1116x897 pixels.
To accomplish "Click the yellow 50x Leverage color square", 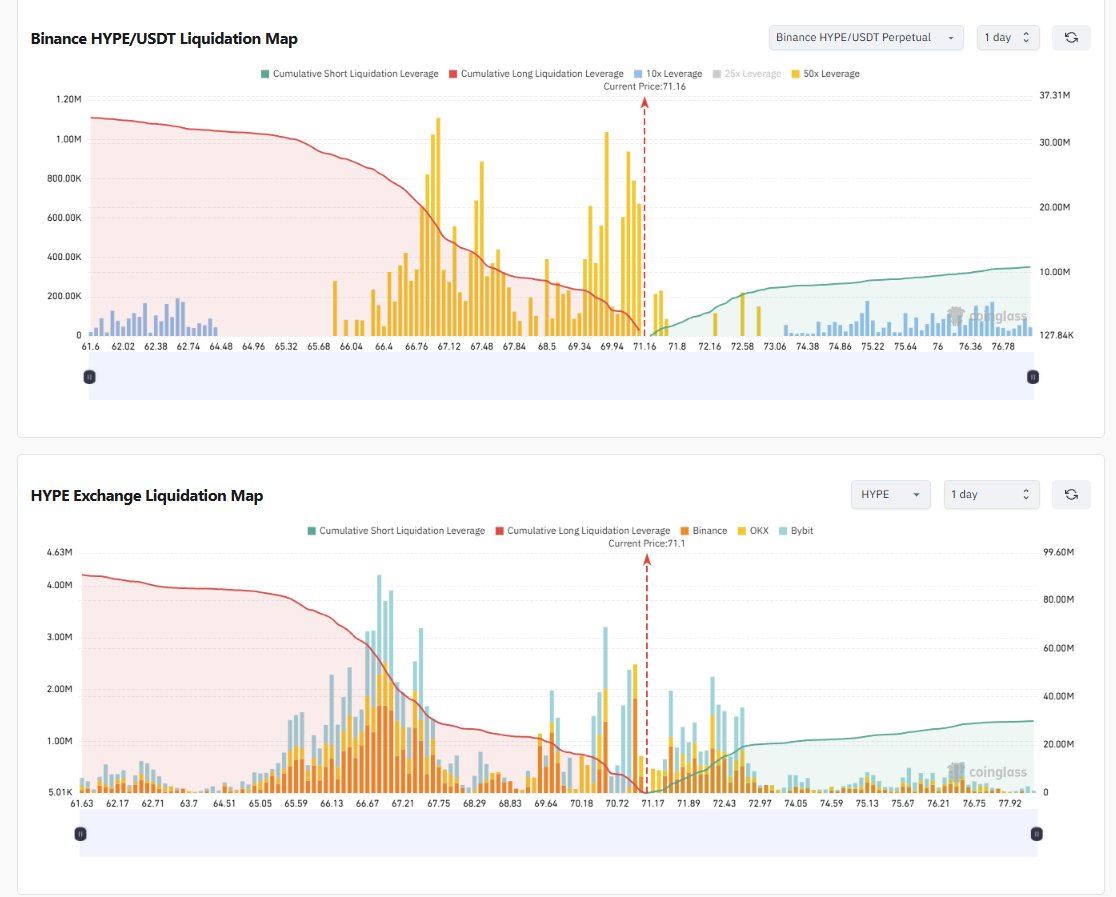I will [795, 74].
